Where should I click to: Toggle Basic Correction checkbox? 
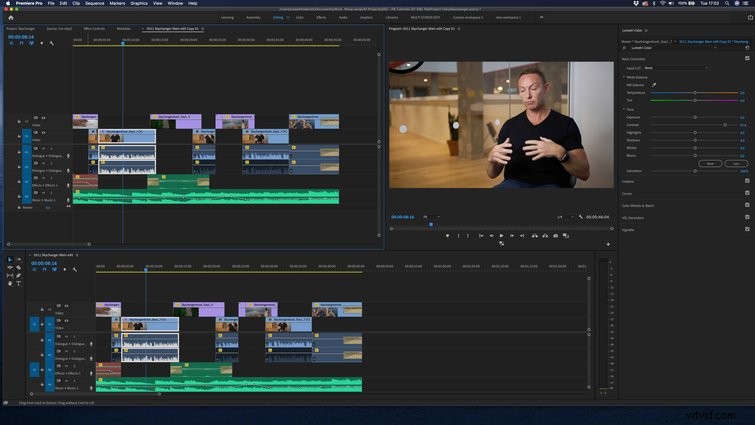click(747, 58)
